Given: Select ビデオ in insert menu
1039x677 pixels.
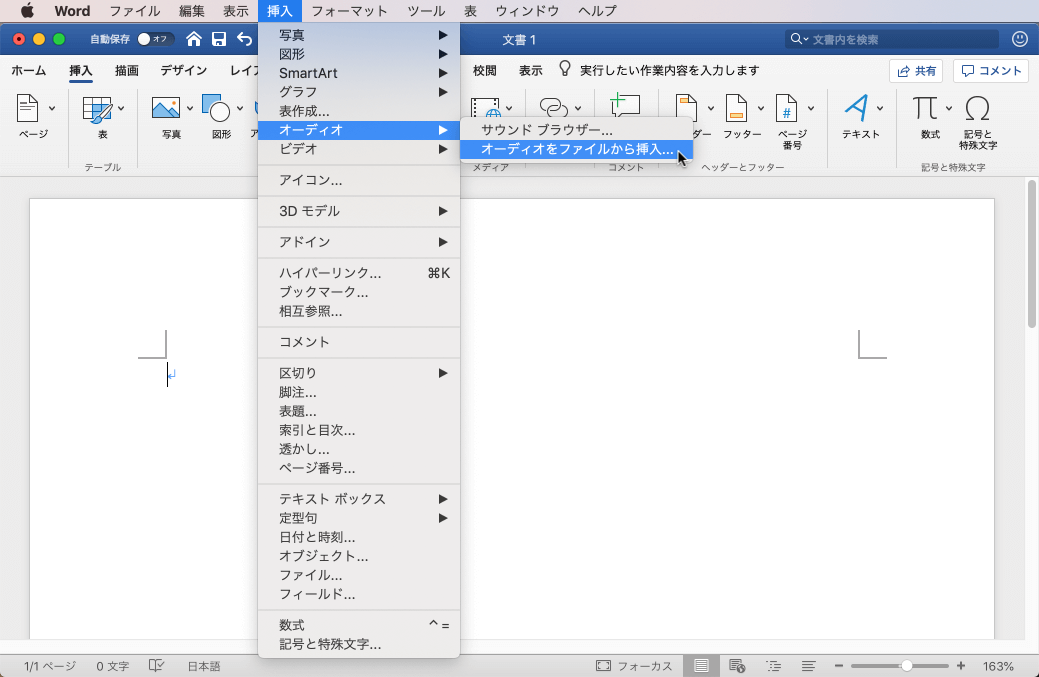Looking at the screenshot, I should [x=358, y=149].
